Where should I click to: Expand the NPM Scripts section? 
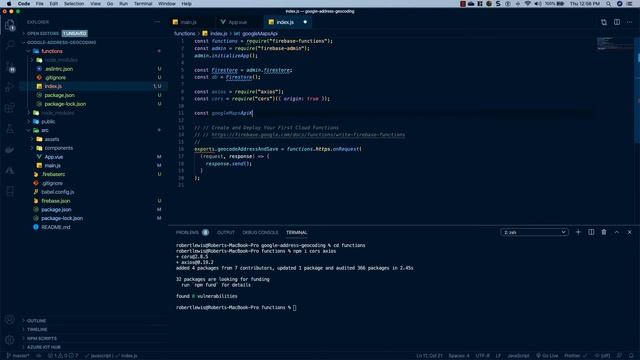point(42,338)
